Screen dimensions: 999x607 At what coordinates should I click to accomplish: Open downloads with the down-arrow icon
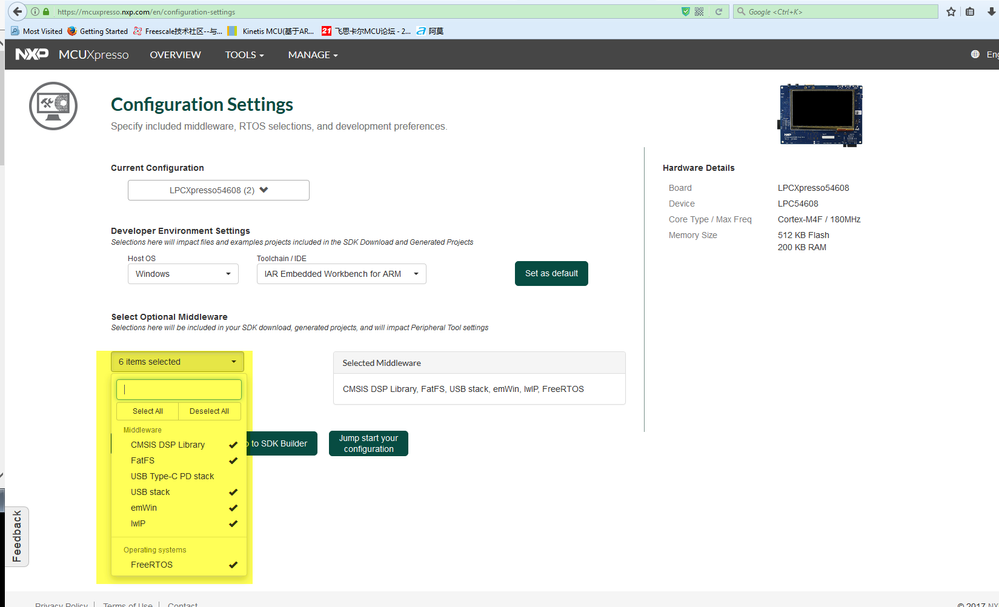pos(990,11)
